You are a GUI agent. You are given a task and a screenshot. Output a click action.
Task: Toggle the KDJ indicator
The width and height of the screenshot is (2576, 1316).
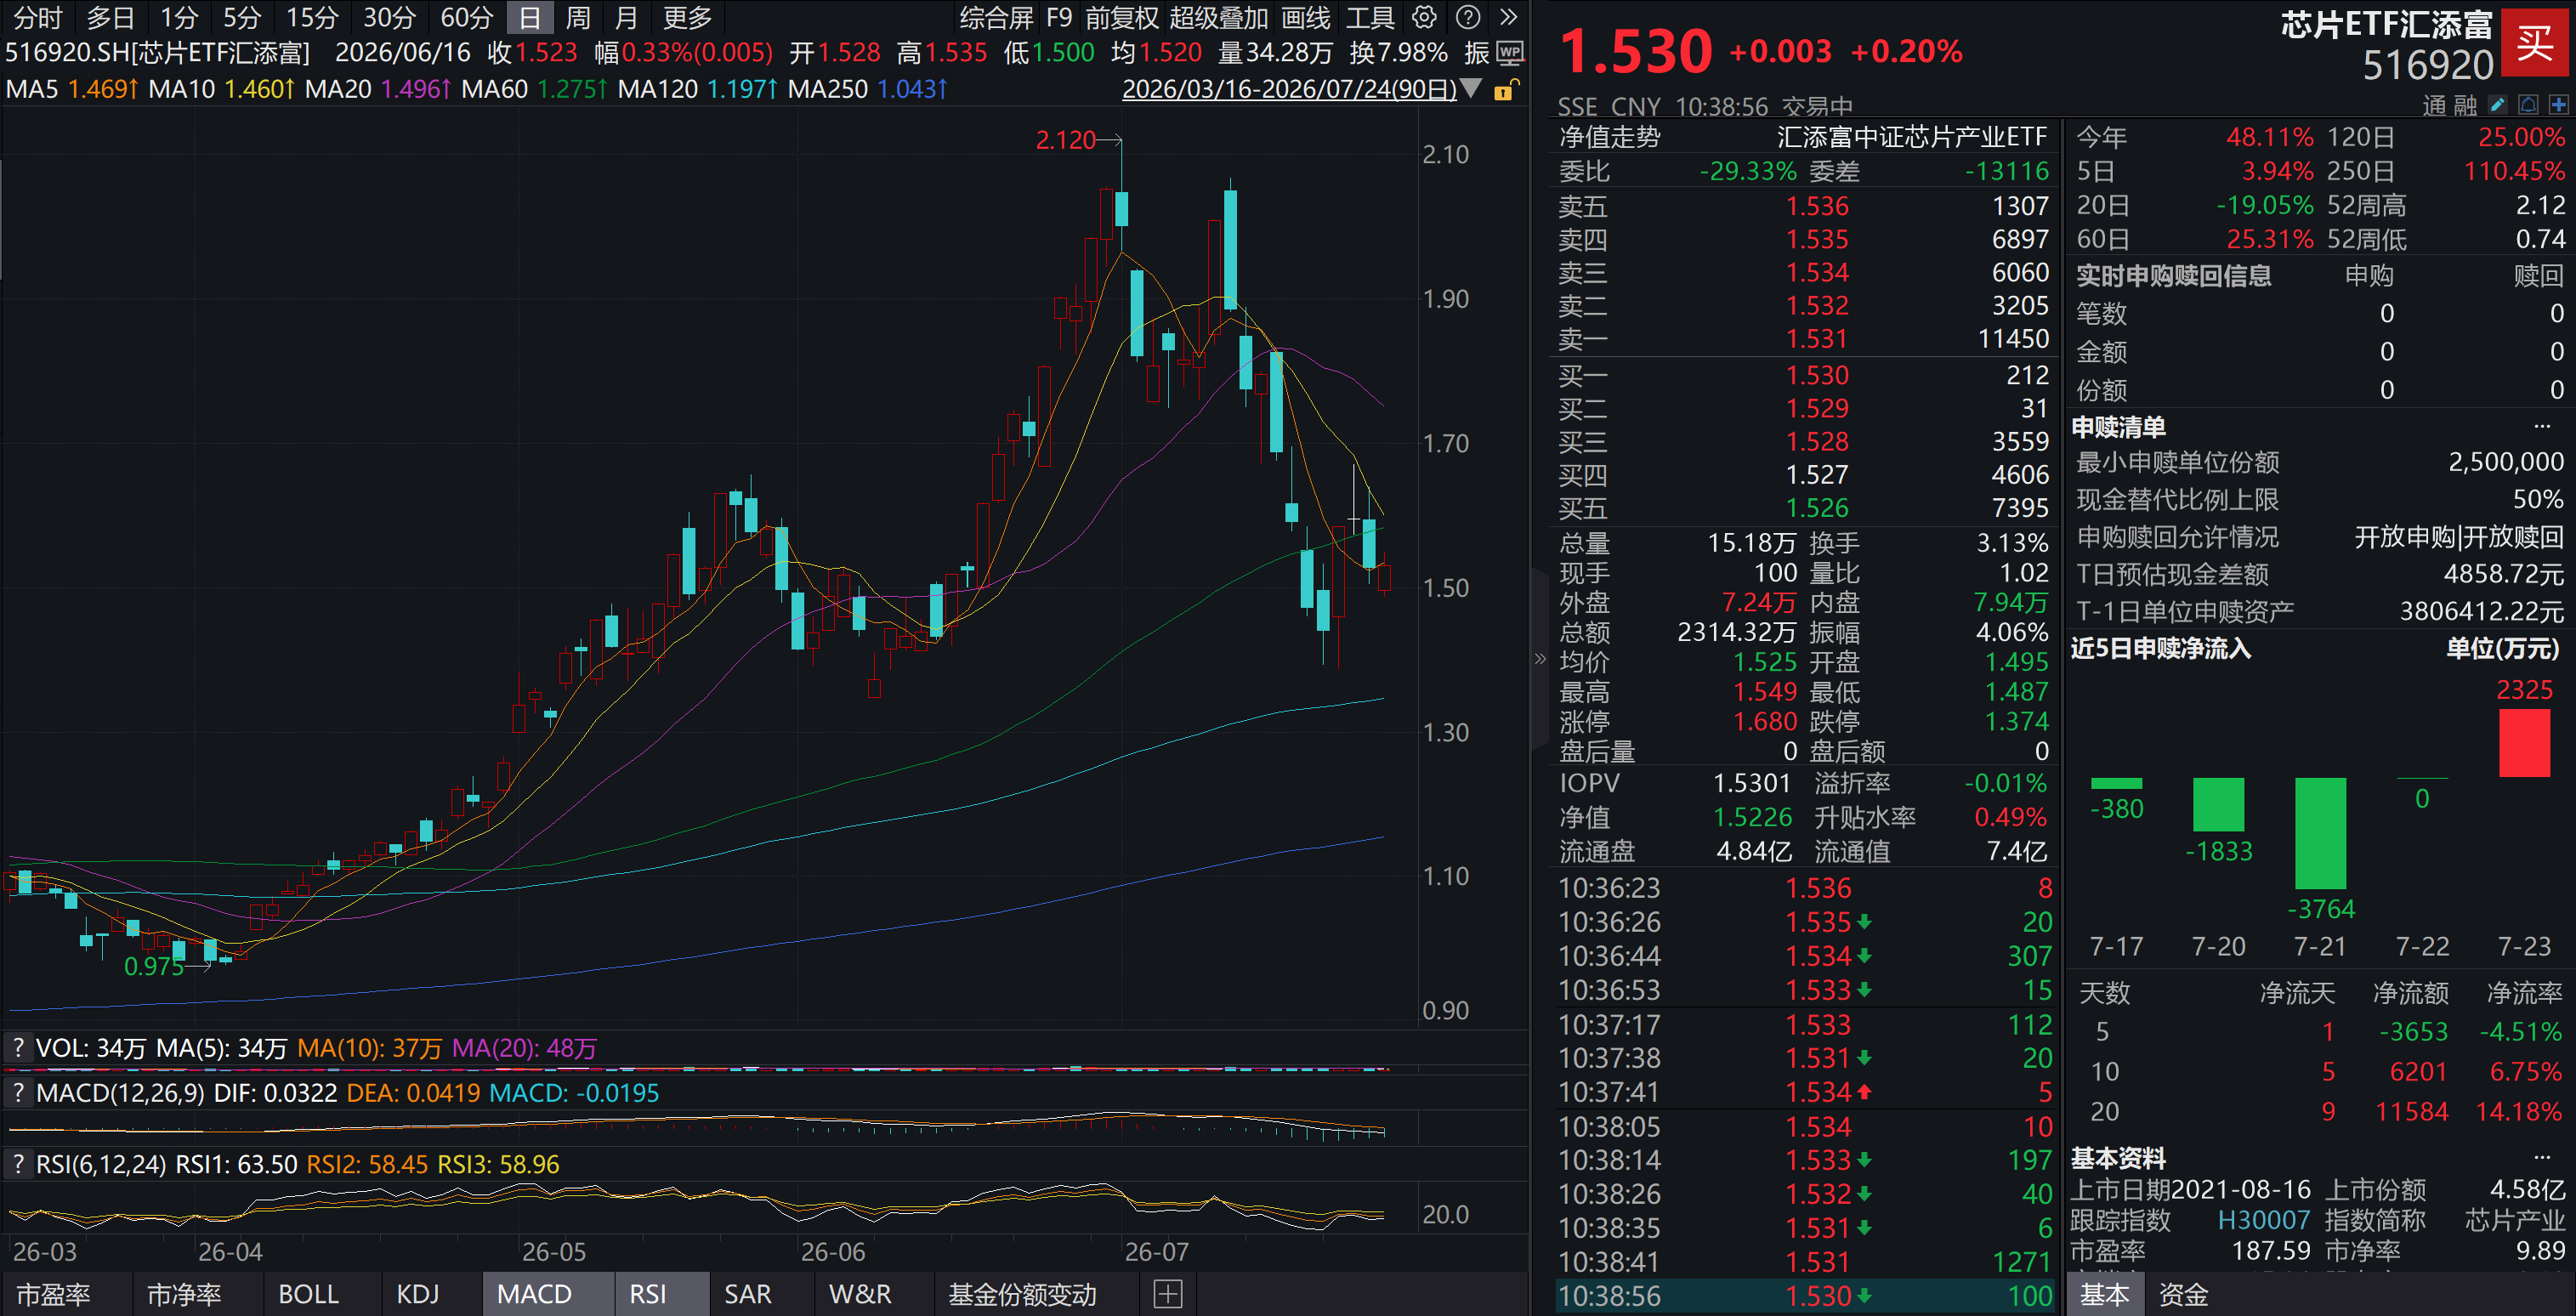pyautogui.click(x=418, y=1294)
